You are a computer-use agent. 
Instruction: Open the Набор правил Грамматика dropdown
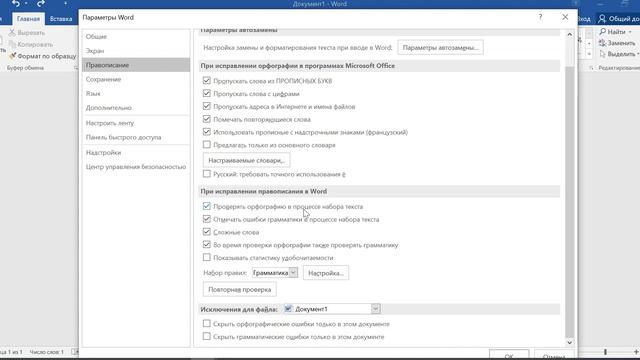pyautogui.click(x=293, y=273)
